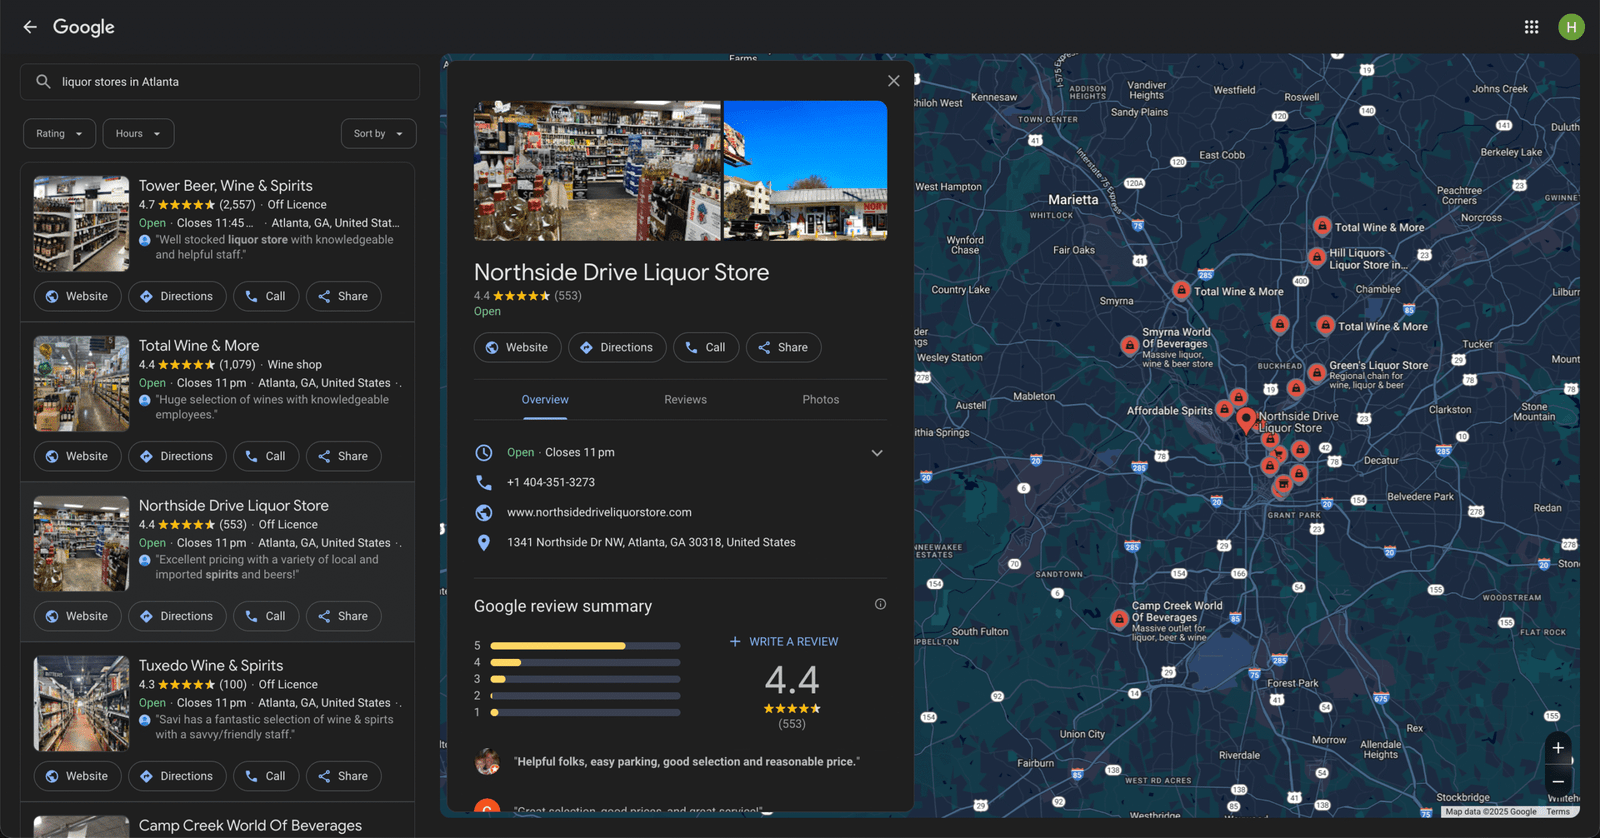
Task: Open the Hours filter dropdown
Action: 138,133
